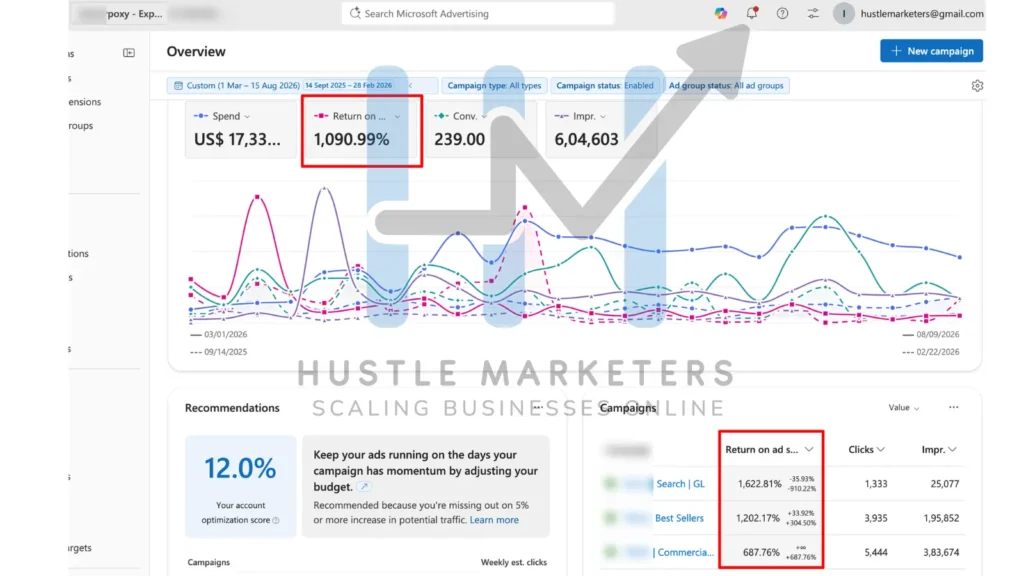Open Campaign type: All types filter
This screenshot has height=576, width=1024.
point(494,86)
